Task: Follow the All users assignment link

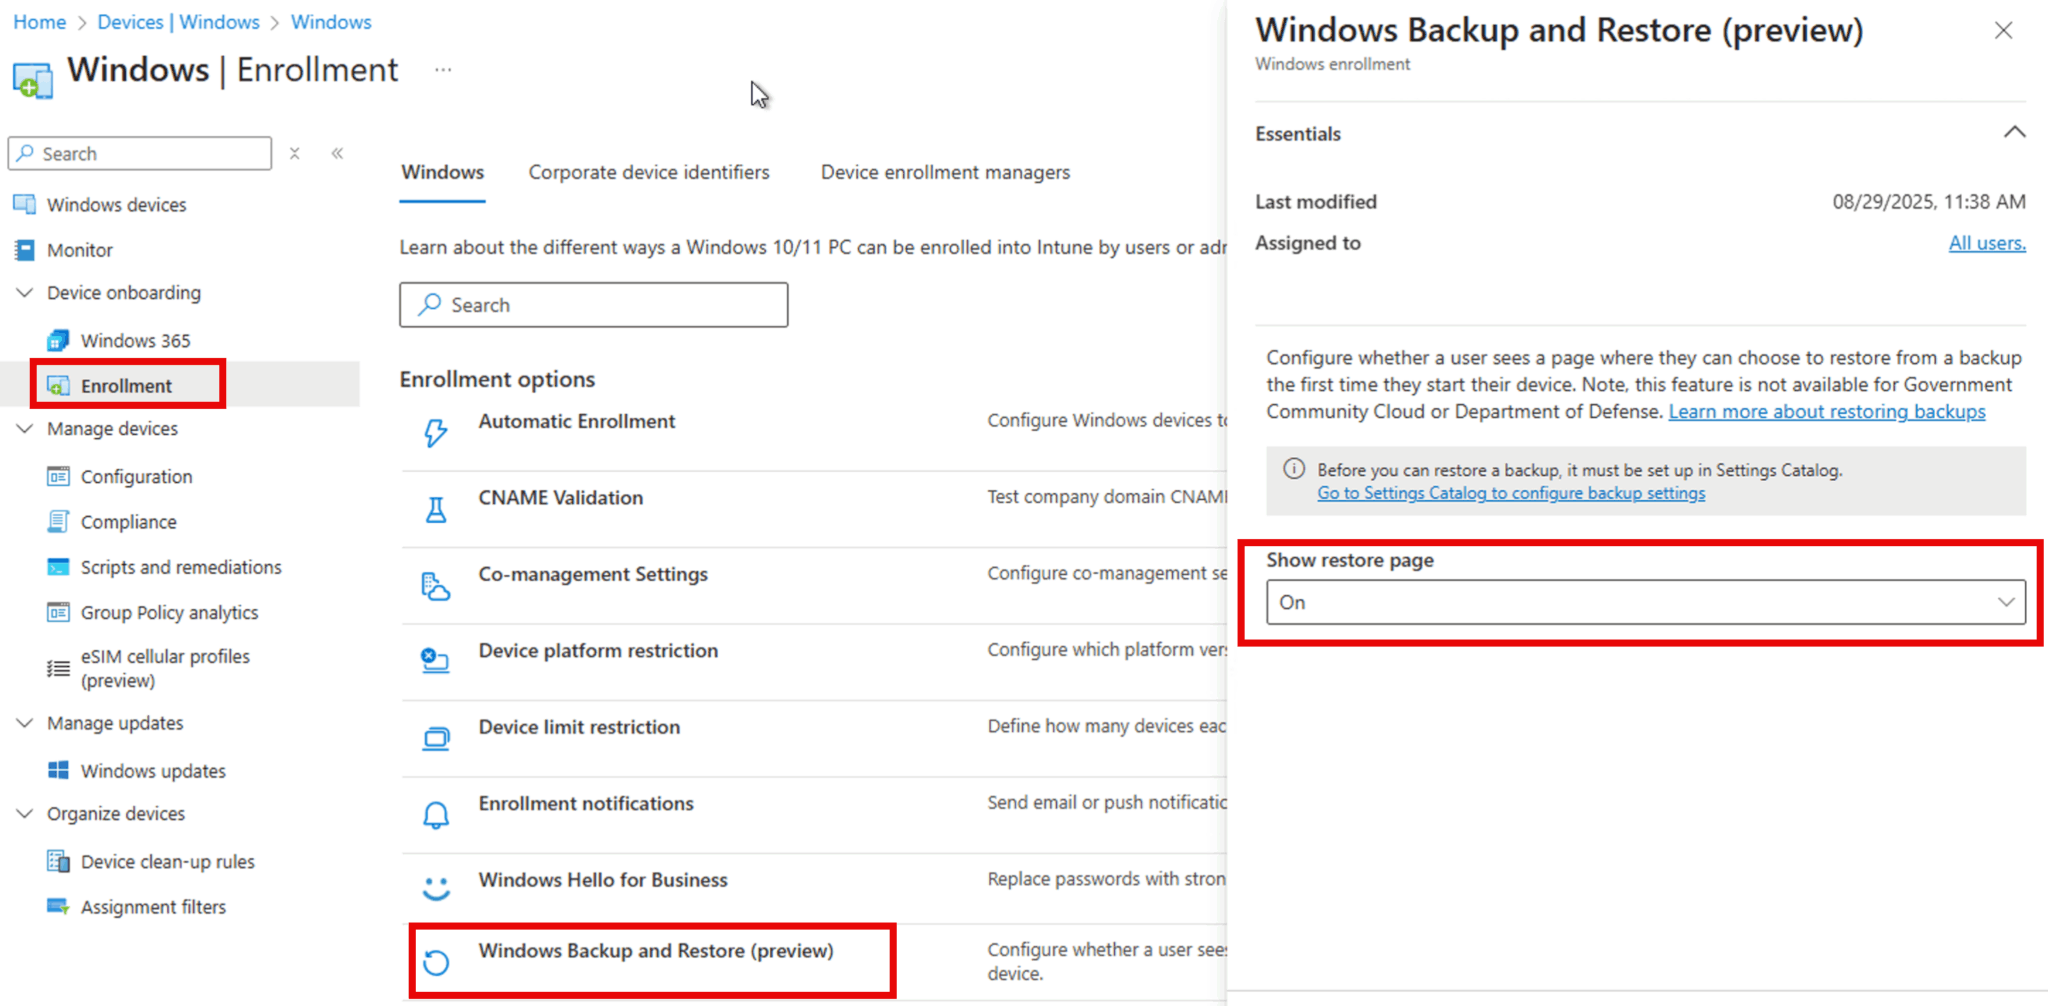Action: 1986,242
